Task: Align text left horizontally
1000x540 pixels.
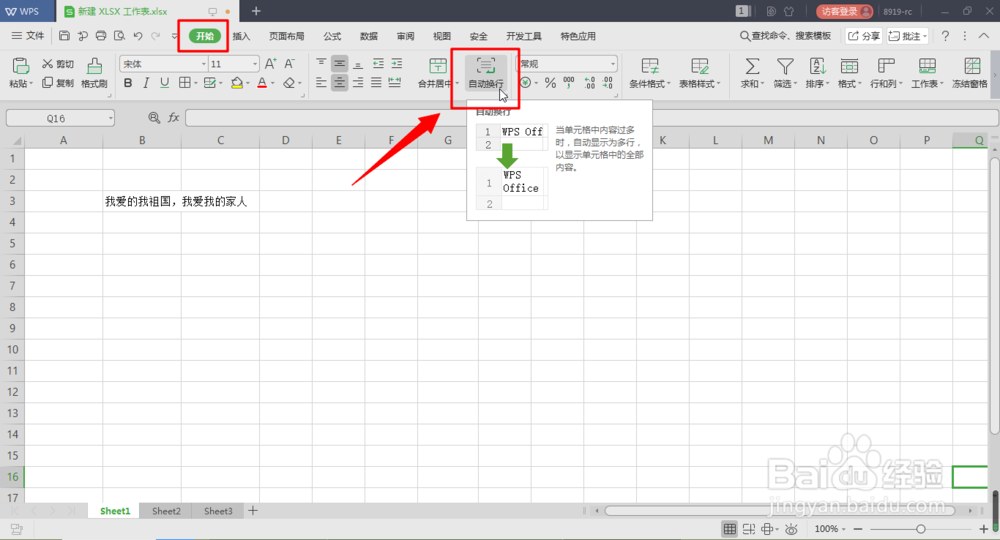Action: click(321, 82)
